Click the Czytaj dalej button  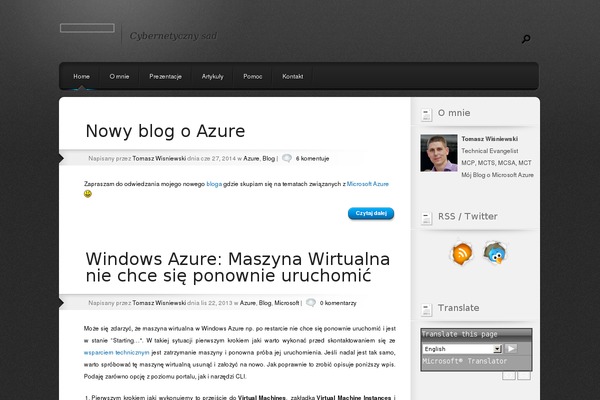click(x=371, y=213)
